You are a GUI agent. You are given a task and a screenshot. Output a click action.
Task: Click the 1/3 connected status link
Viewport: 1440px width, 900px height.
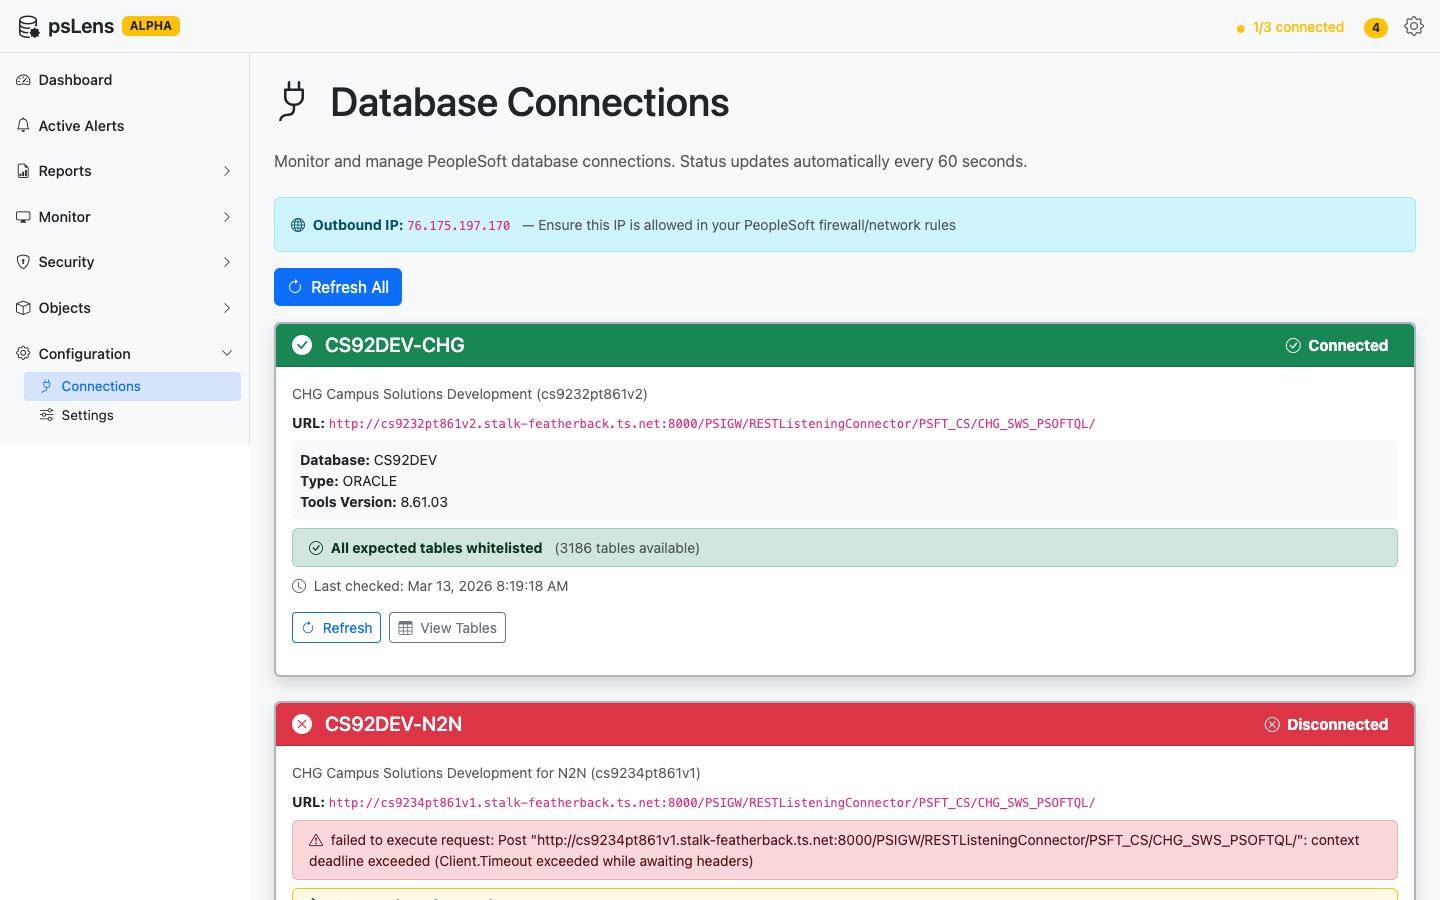(1298, 27)
